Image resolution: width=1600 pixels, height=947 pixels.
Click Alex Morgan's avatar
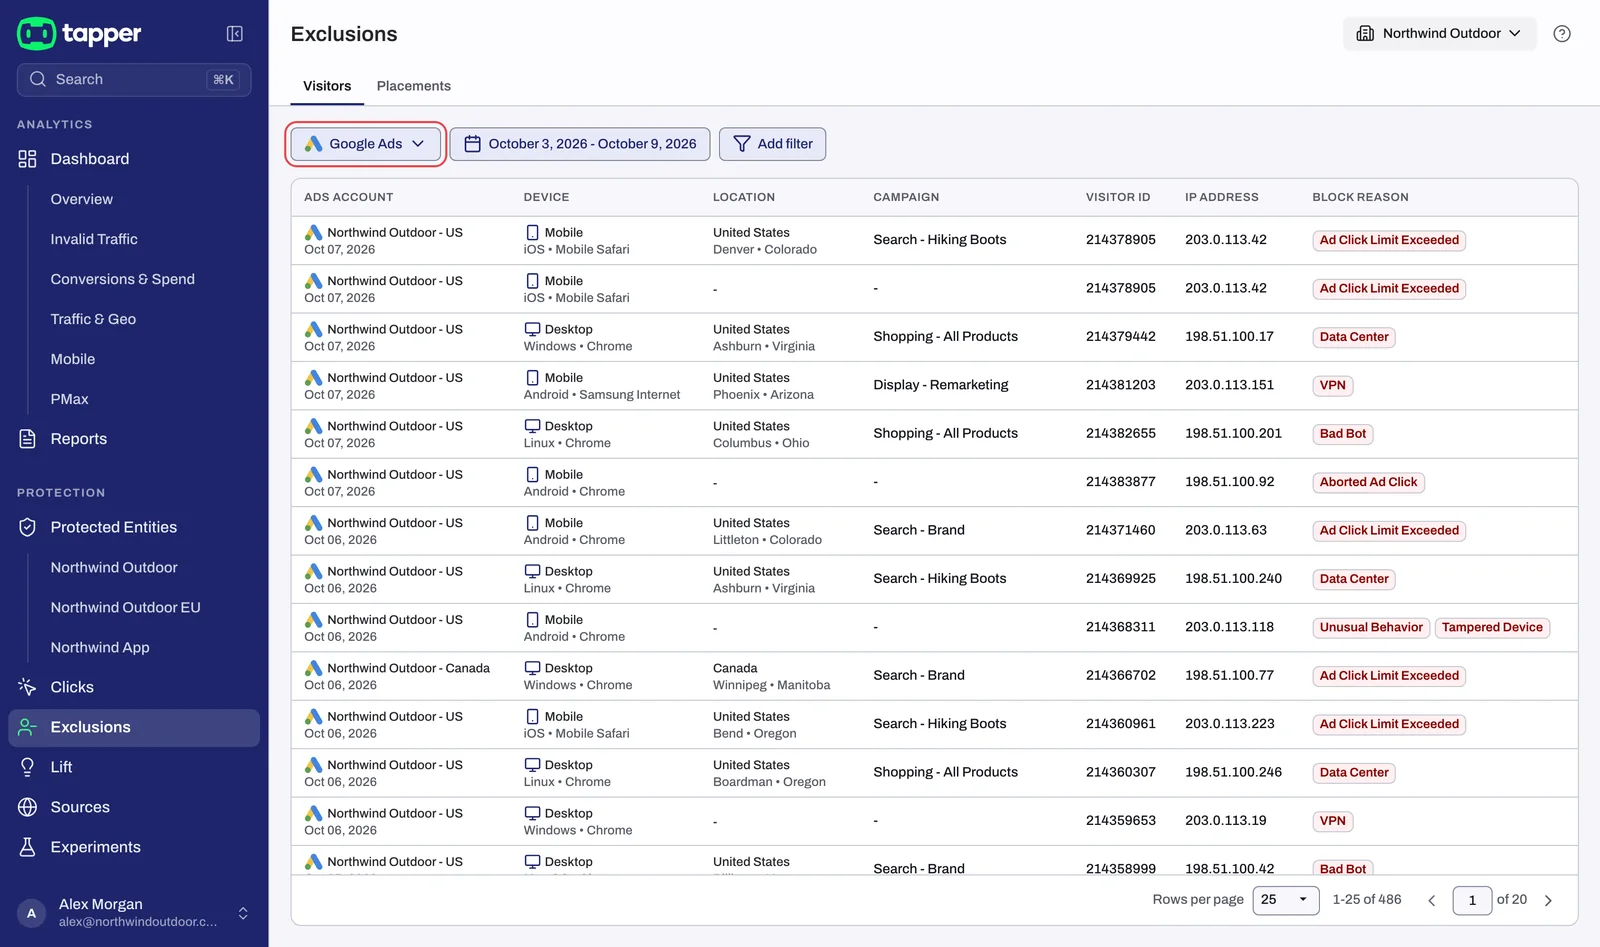point(31,913)
